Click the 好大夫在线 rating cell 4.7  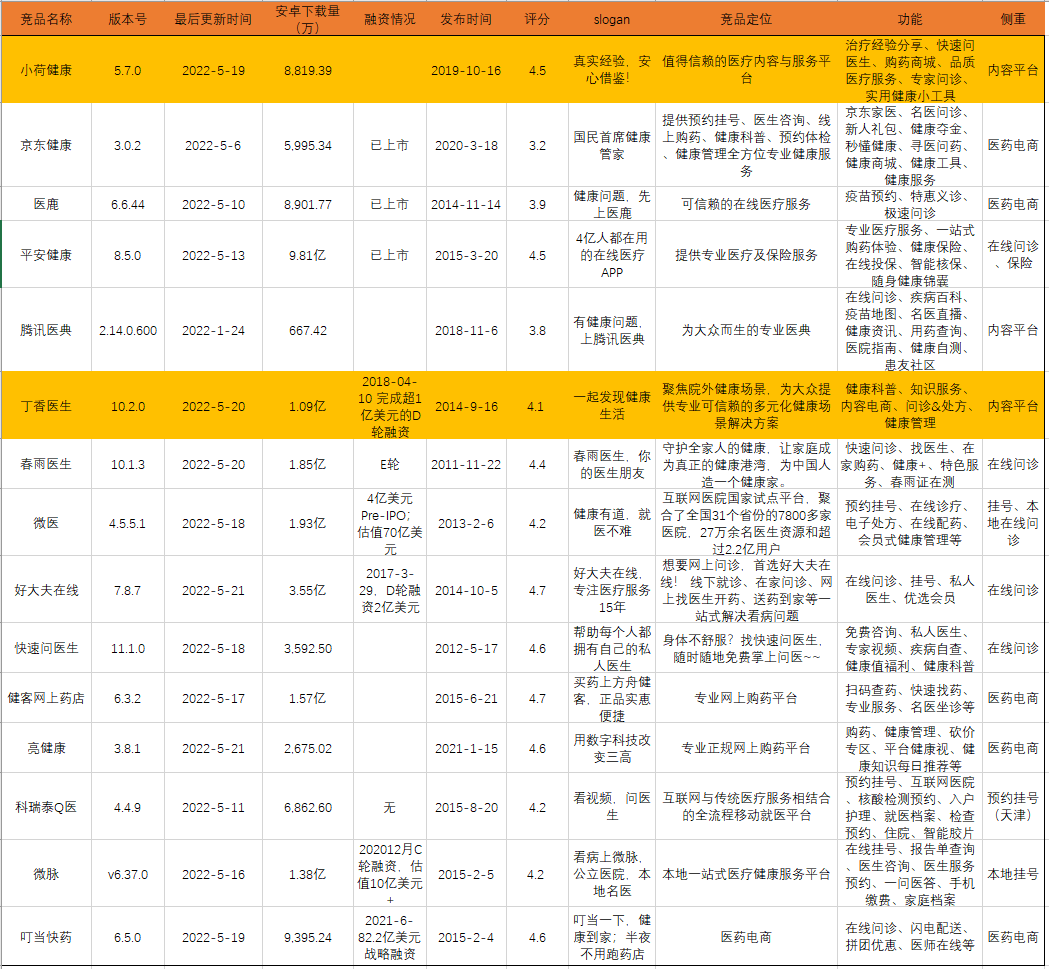pos(536,590)
